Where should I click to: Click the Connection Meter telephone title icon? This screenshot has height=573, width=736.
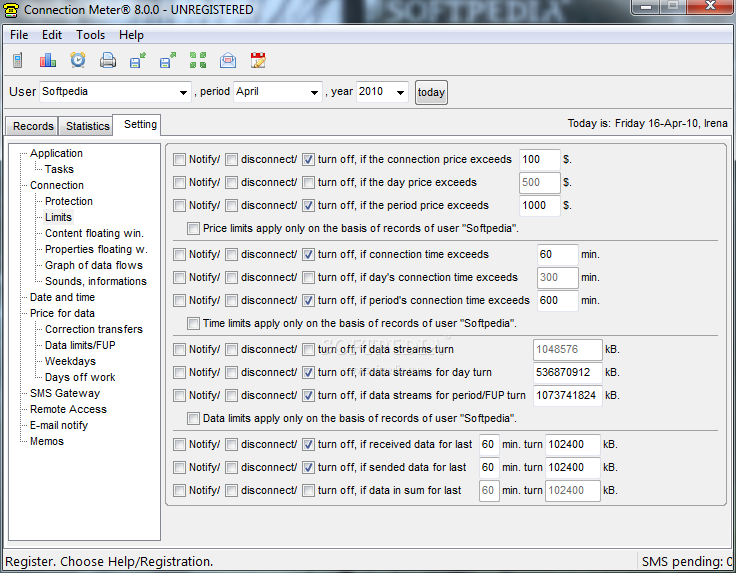tap(11, 10)
